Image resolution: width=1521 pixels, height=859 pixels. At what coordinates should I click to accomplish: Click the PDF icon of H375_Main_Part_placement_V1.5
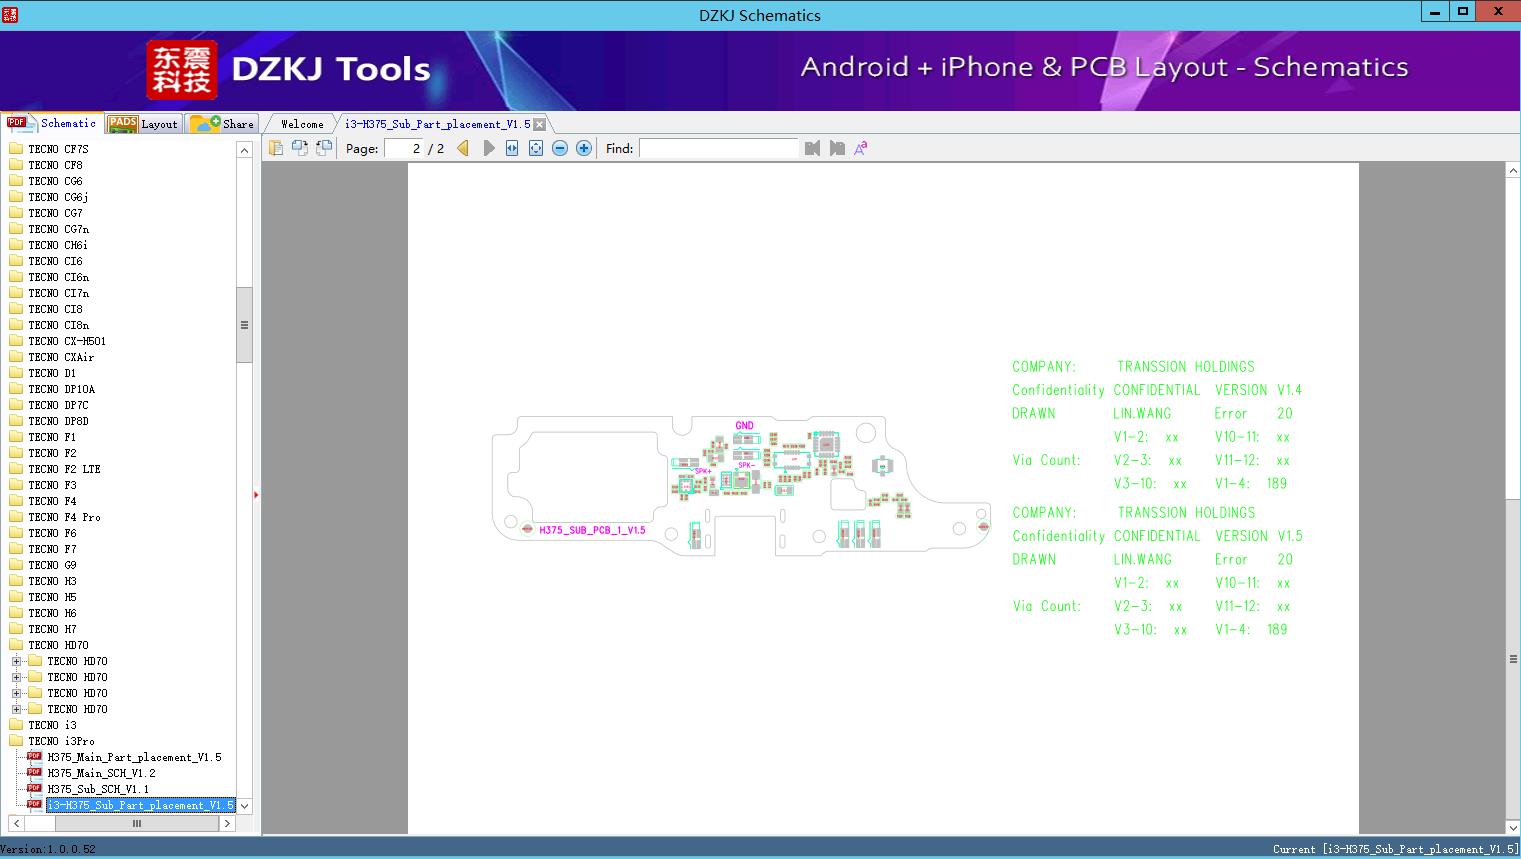34,757
